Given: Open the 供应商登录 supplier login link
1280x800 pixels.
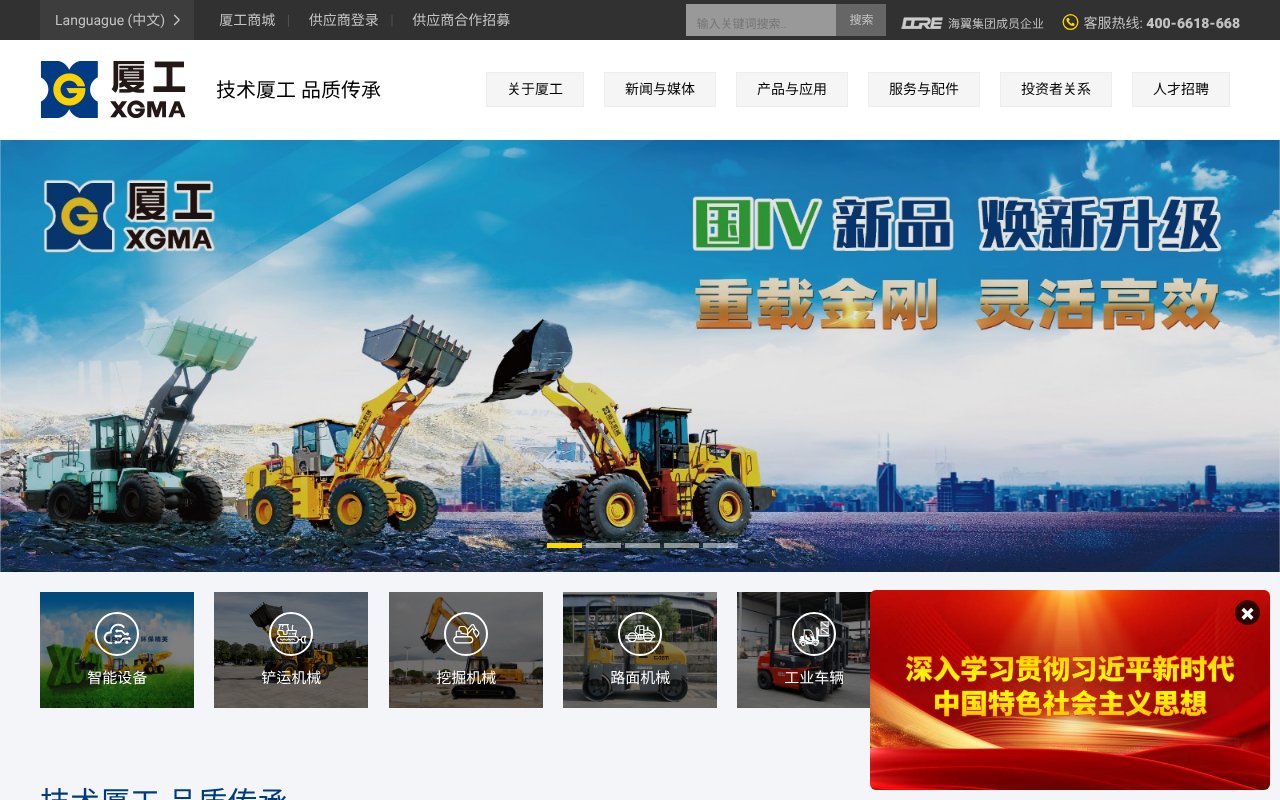Looking at the screenshot, I should (343, 20).
